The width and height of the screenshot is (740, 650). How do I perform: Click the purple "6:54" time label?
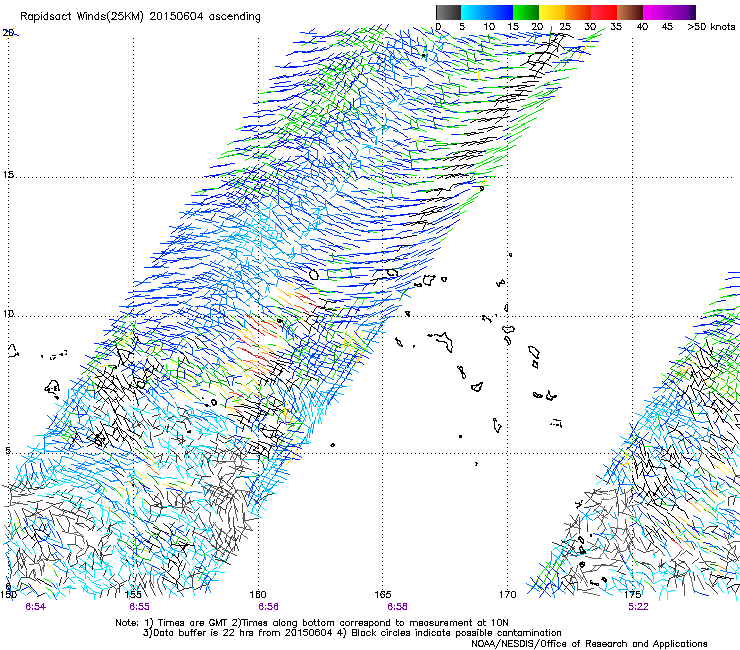pos(36,607)
